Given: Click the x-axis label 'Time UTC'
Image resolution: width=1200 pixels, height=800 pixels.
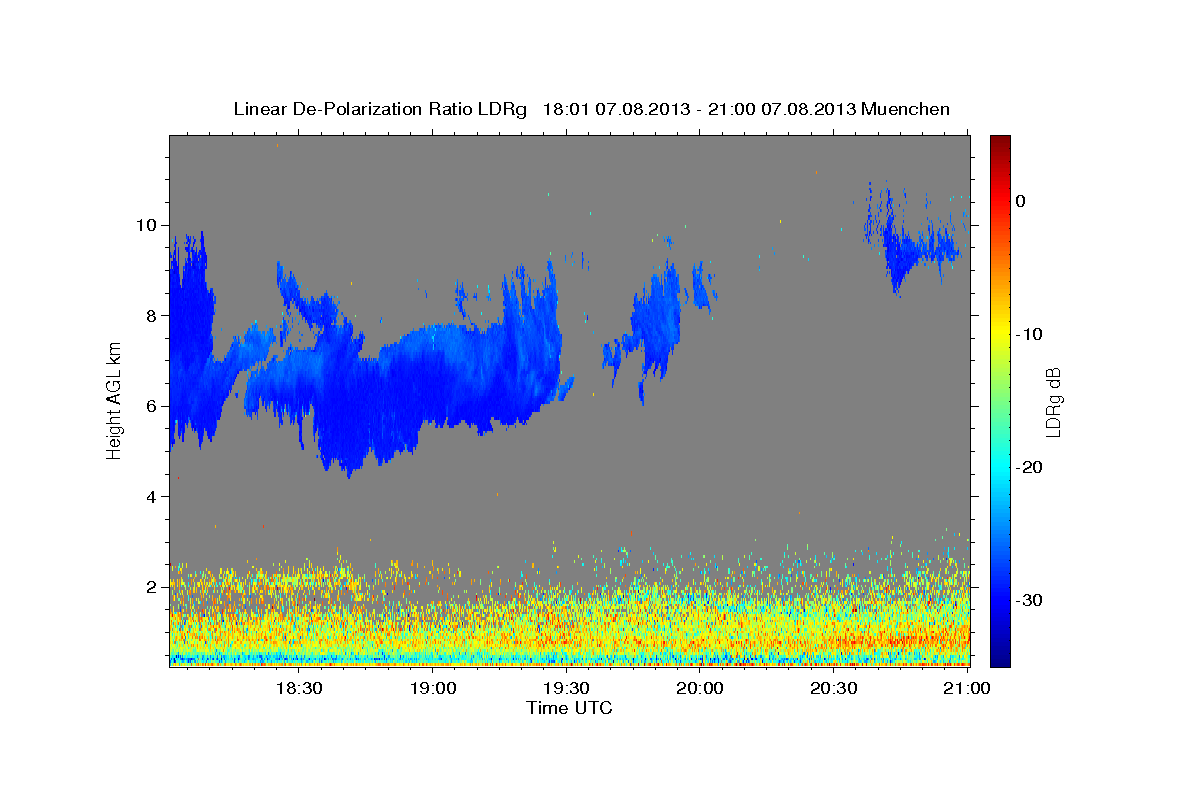Looking at the screenshot, I should coord(569,708).
